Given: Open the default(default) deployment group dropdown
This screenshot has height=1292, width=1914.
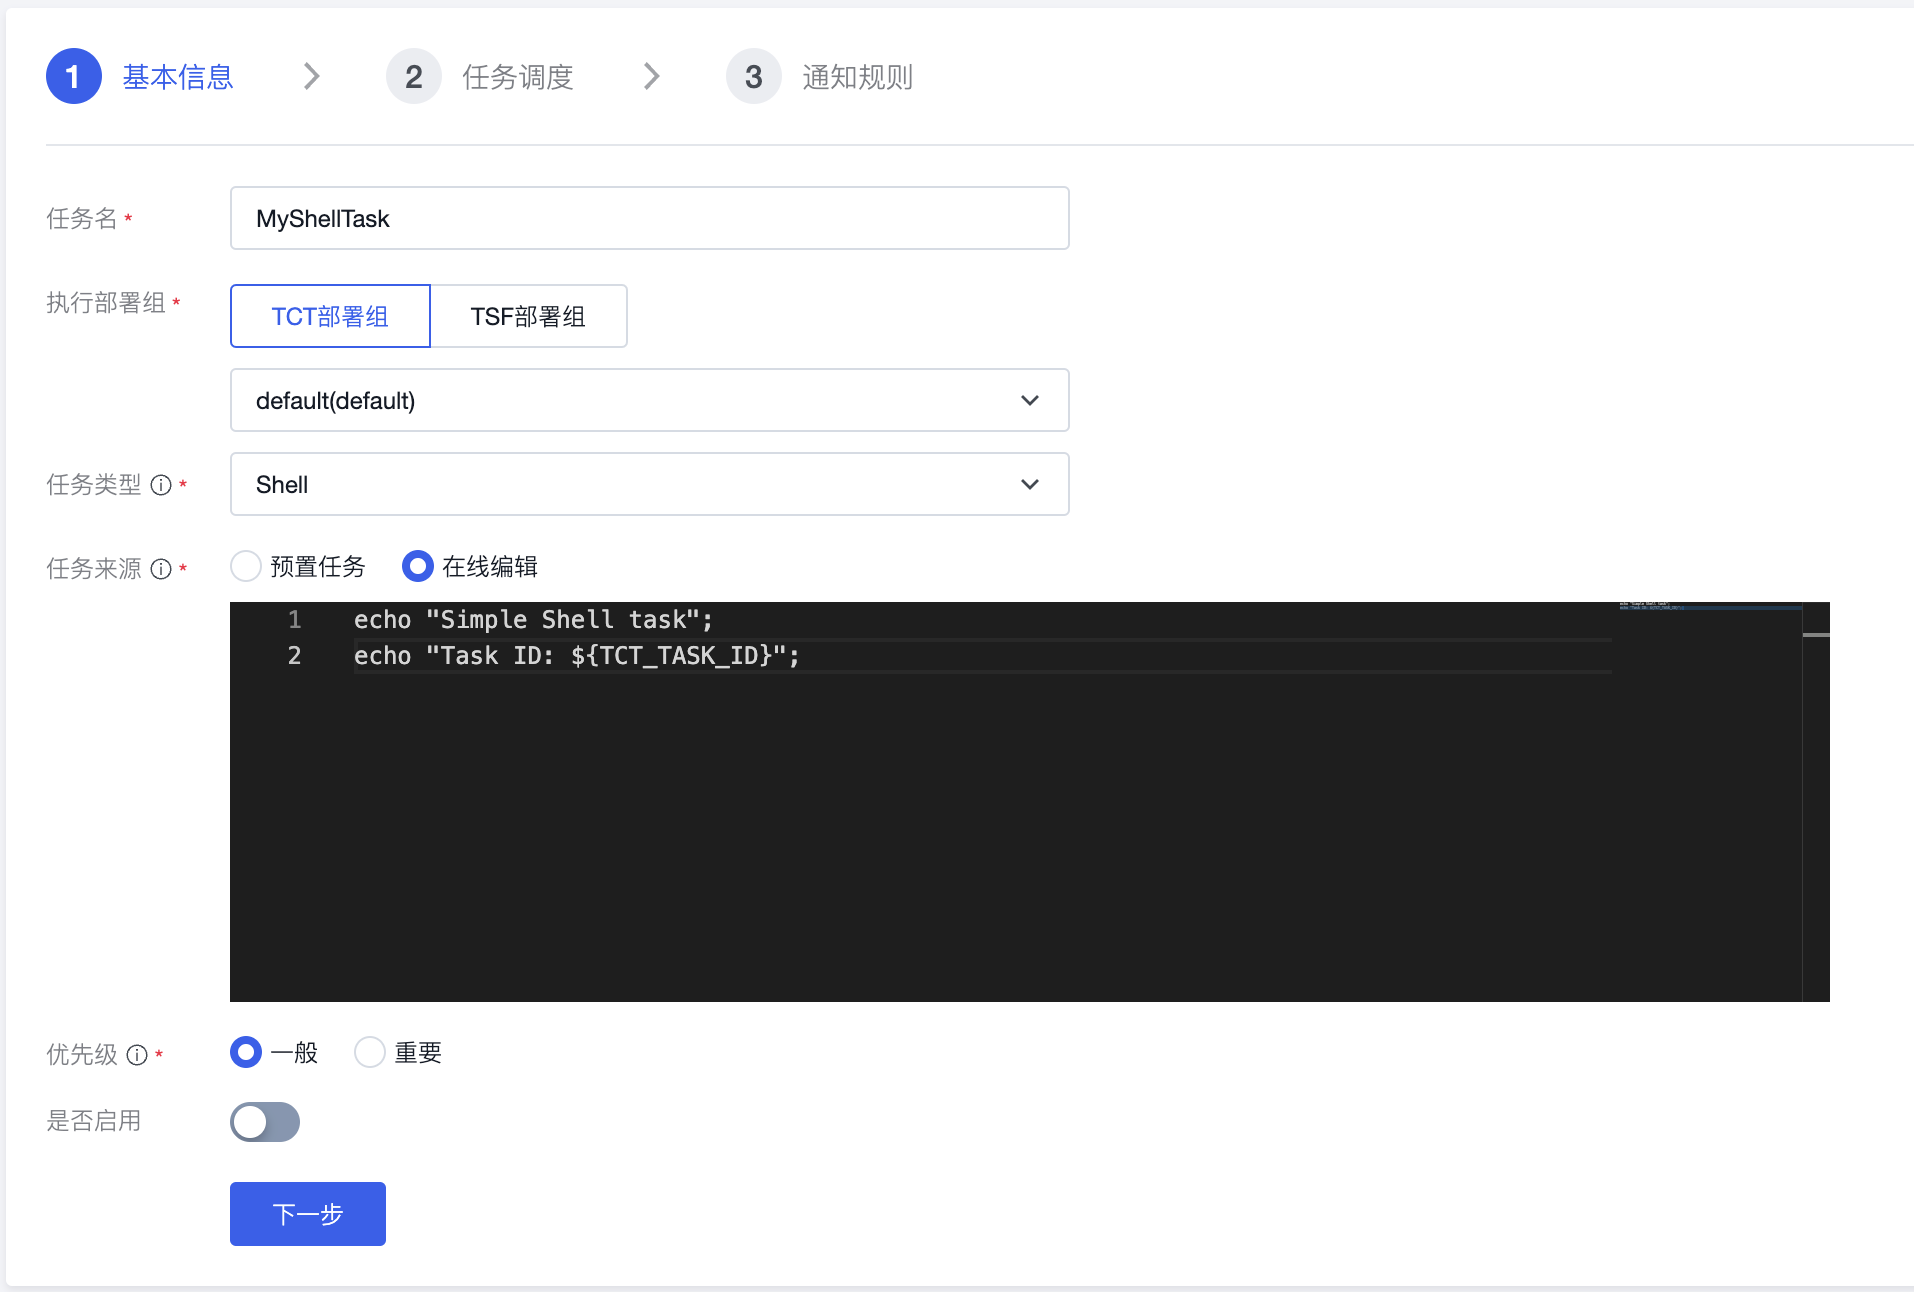Looking at the screenshot, I should [x=650, y=400].
